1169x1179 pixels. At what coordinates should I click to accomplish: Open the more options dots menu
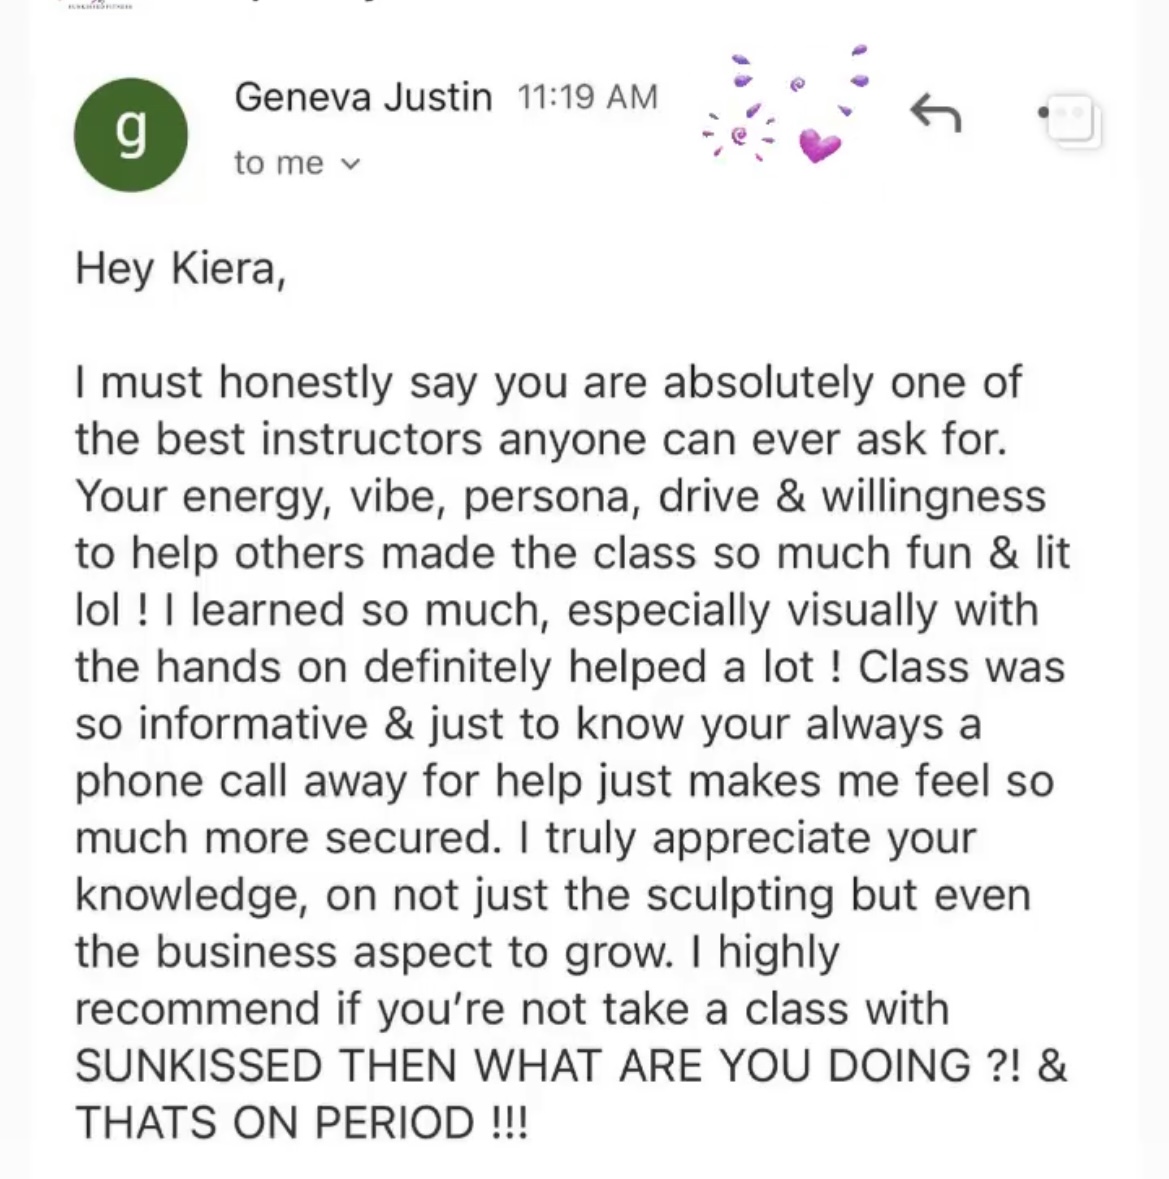[x=1071, y=120]
